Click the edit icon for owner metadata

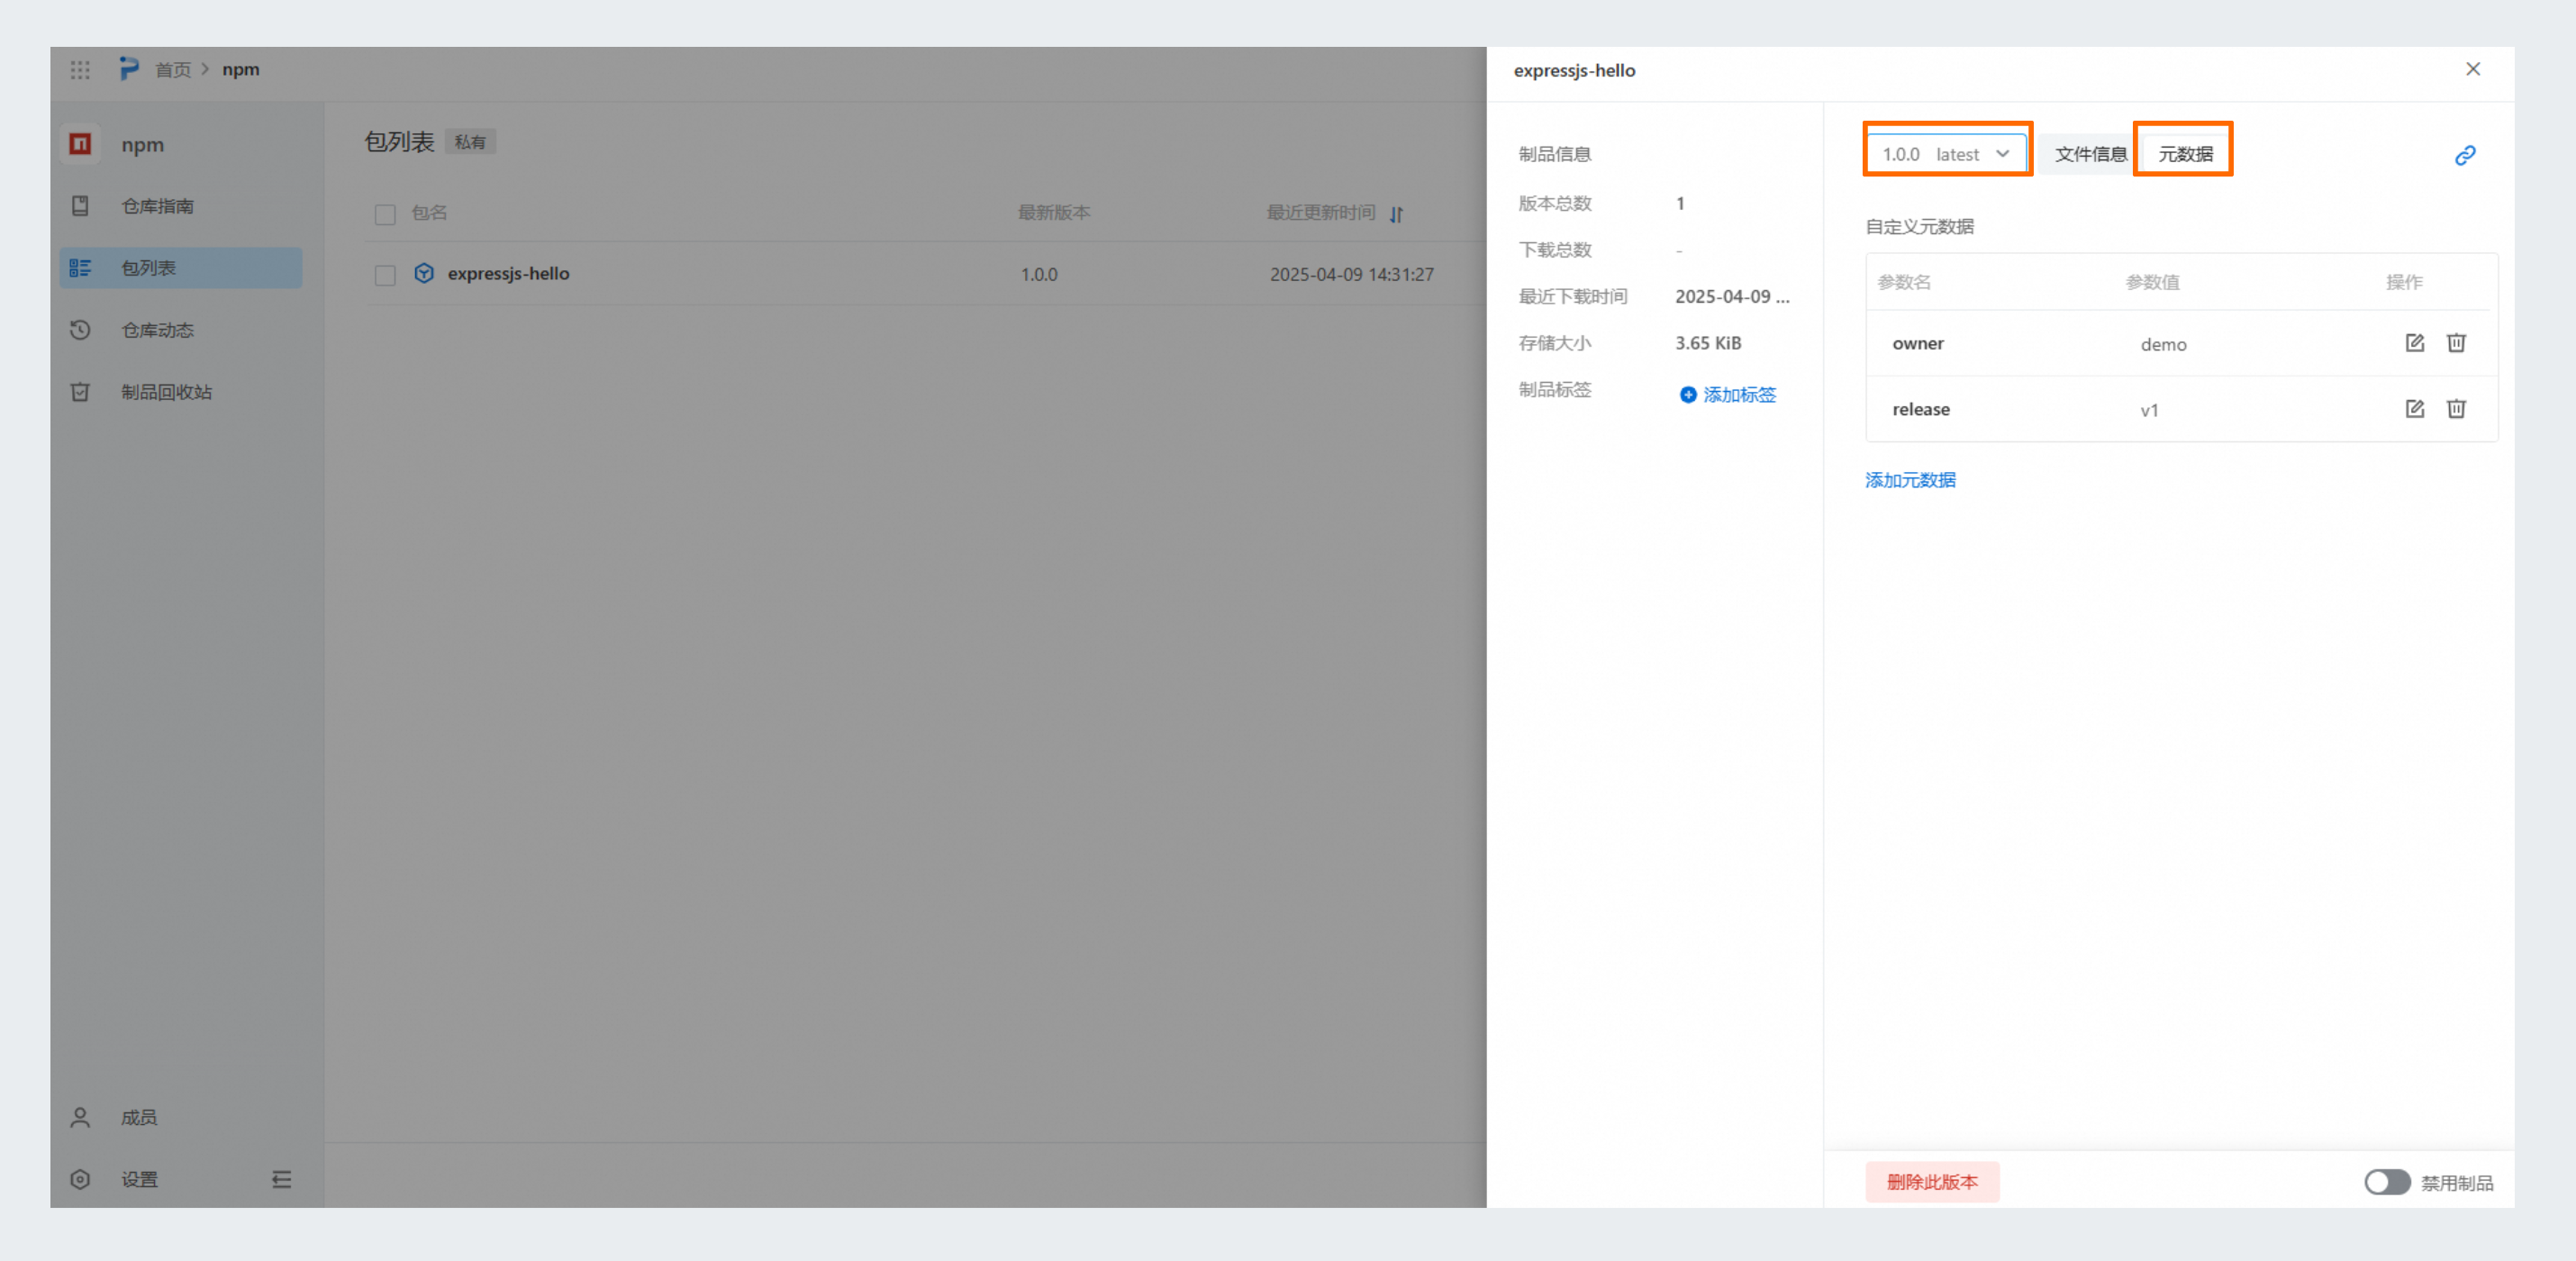tap(2414, 343)
